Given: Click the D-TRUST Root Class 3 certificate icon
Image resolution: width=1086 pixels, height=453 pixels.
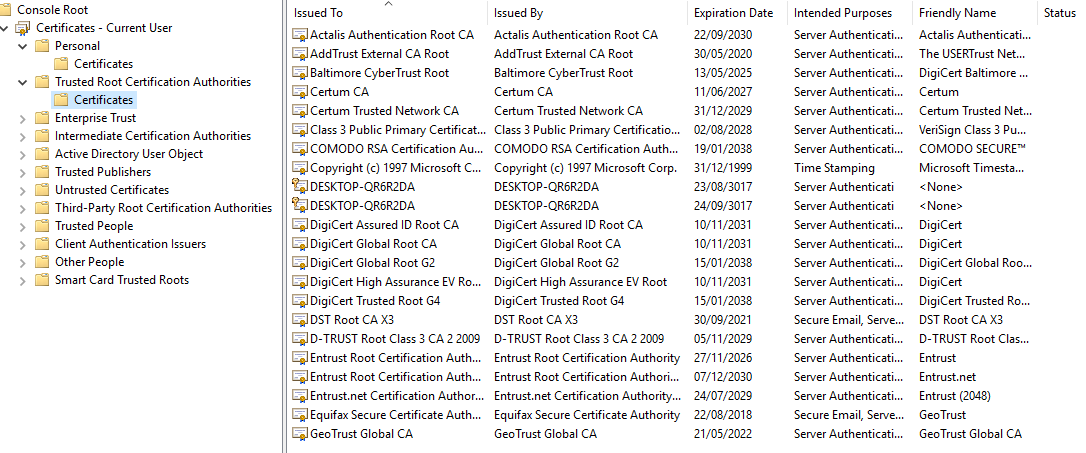Looking at the screenshot, I should [x=300, y=339].
